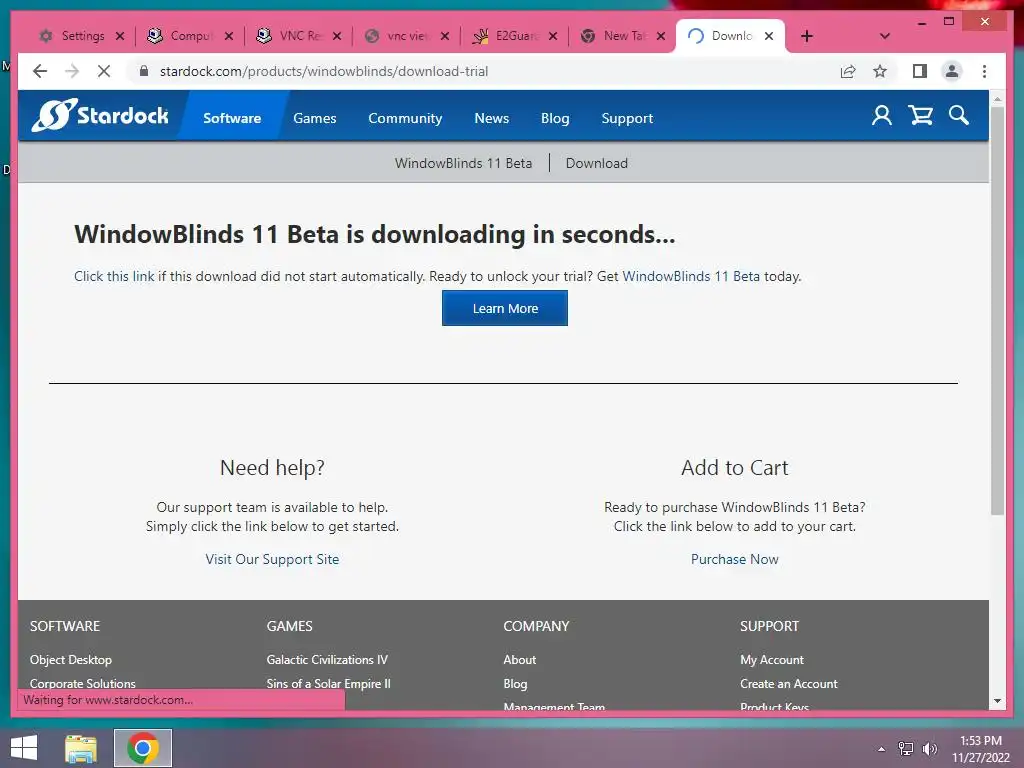
Task: Open My Account footer link
Action: tap(771, 660)
